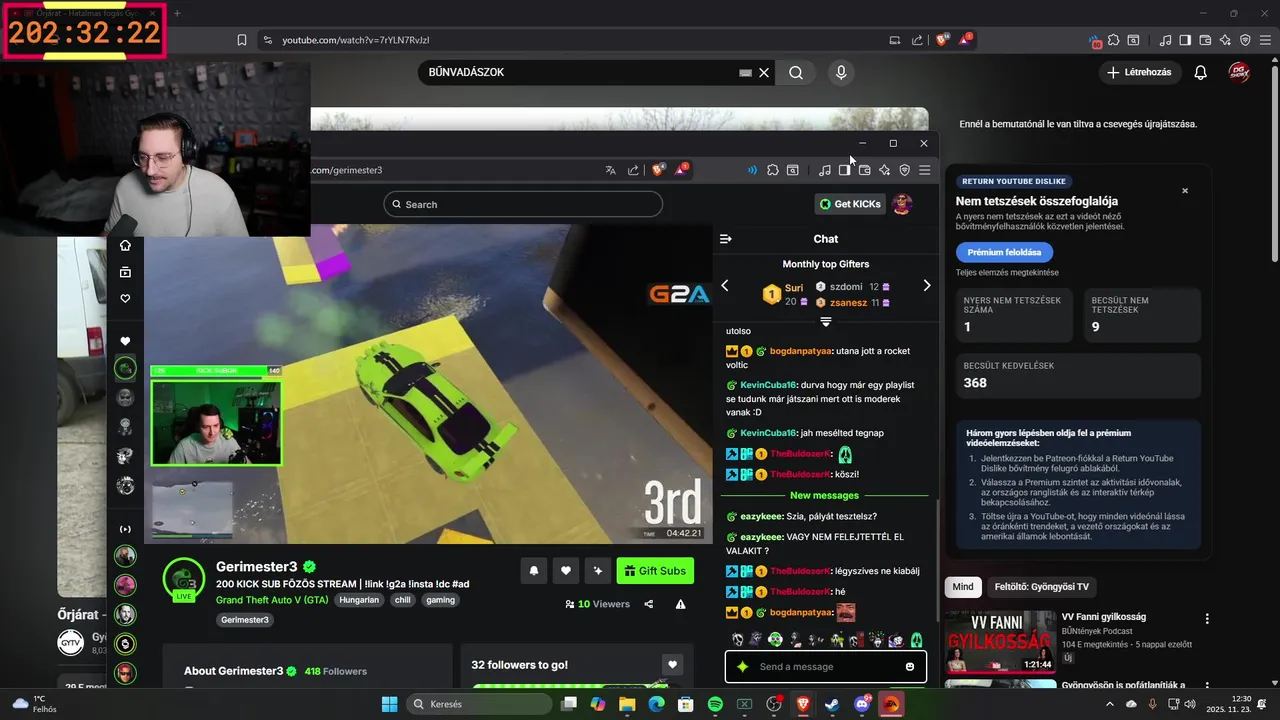Click Get KICKs button
Viewport: 1280px width, 720px height.
click(850, 204)
